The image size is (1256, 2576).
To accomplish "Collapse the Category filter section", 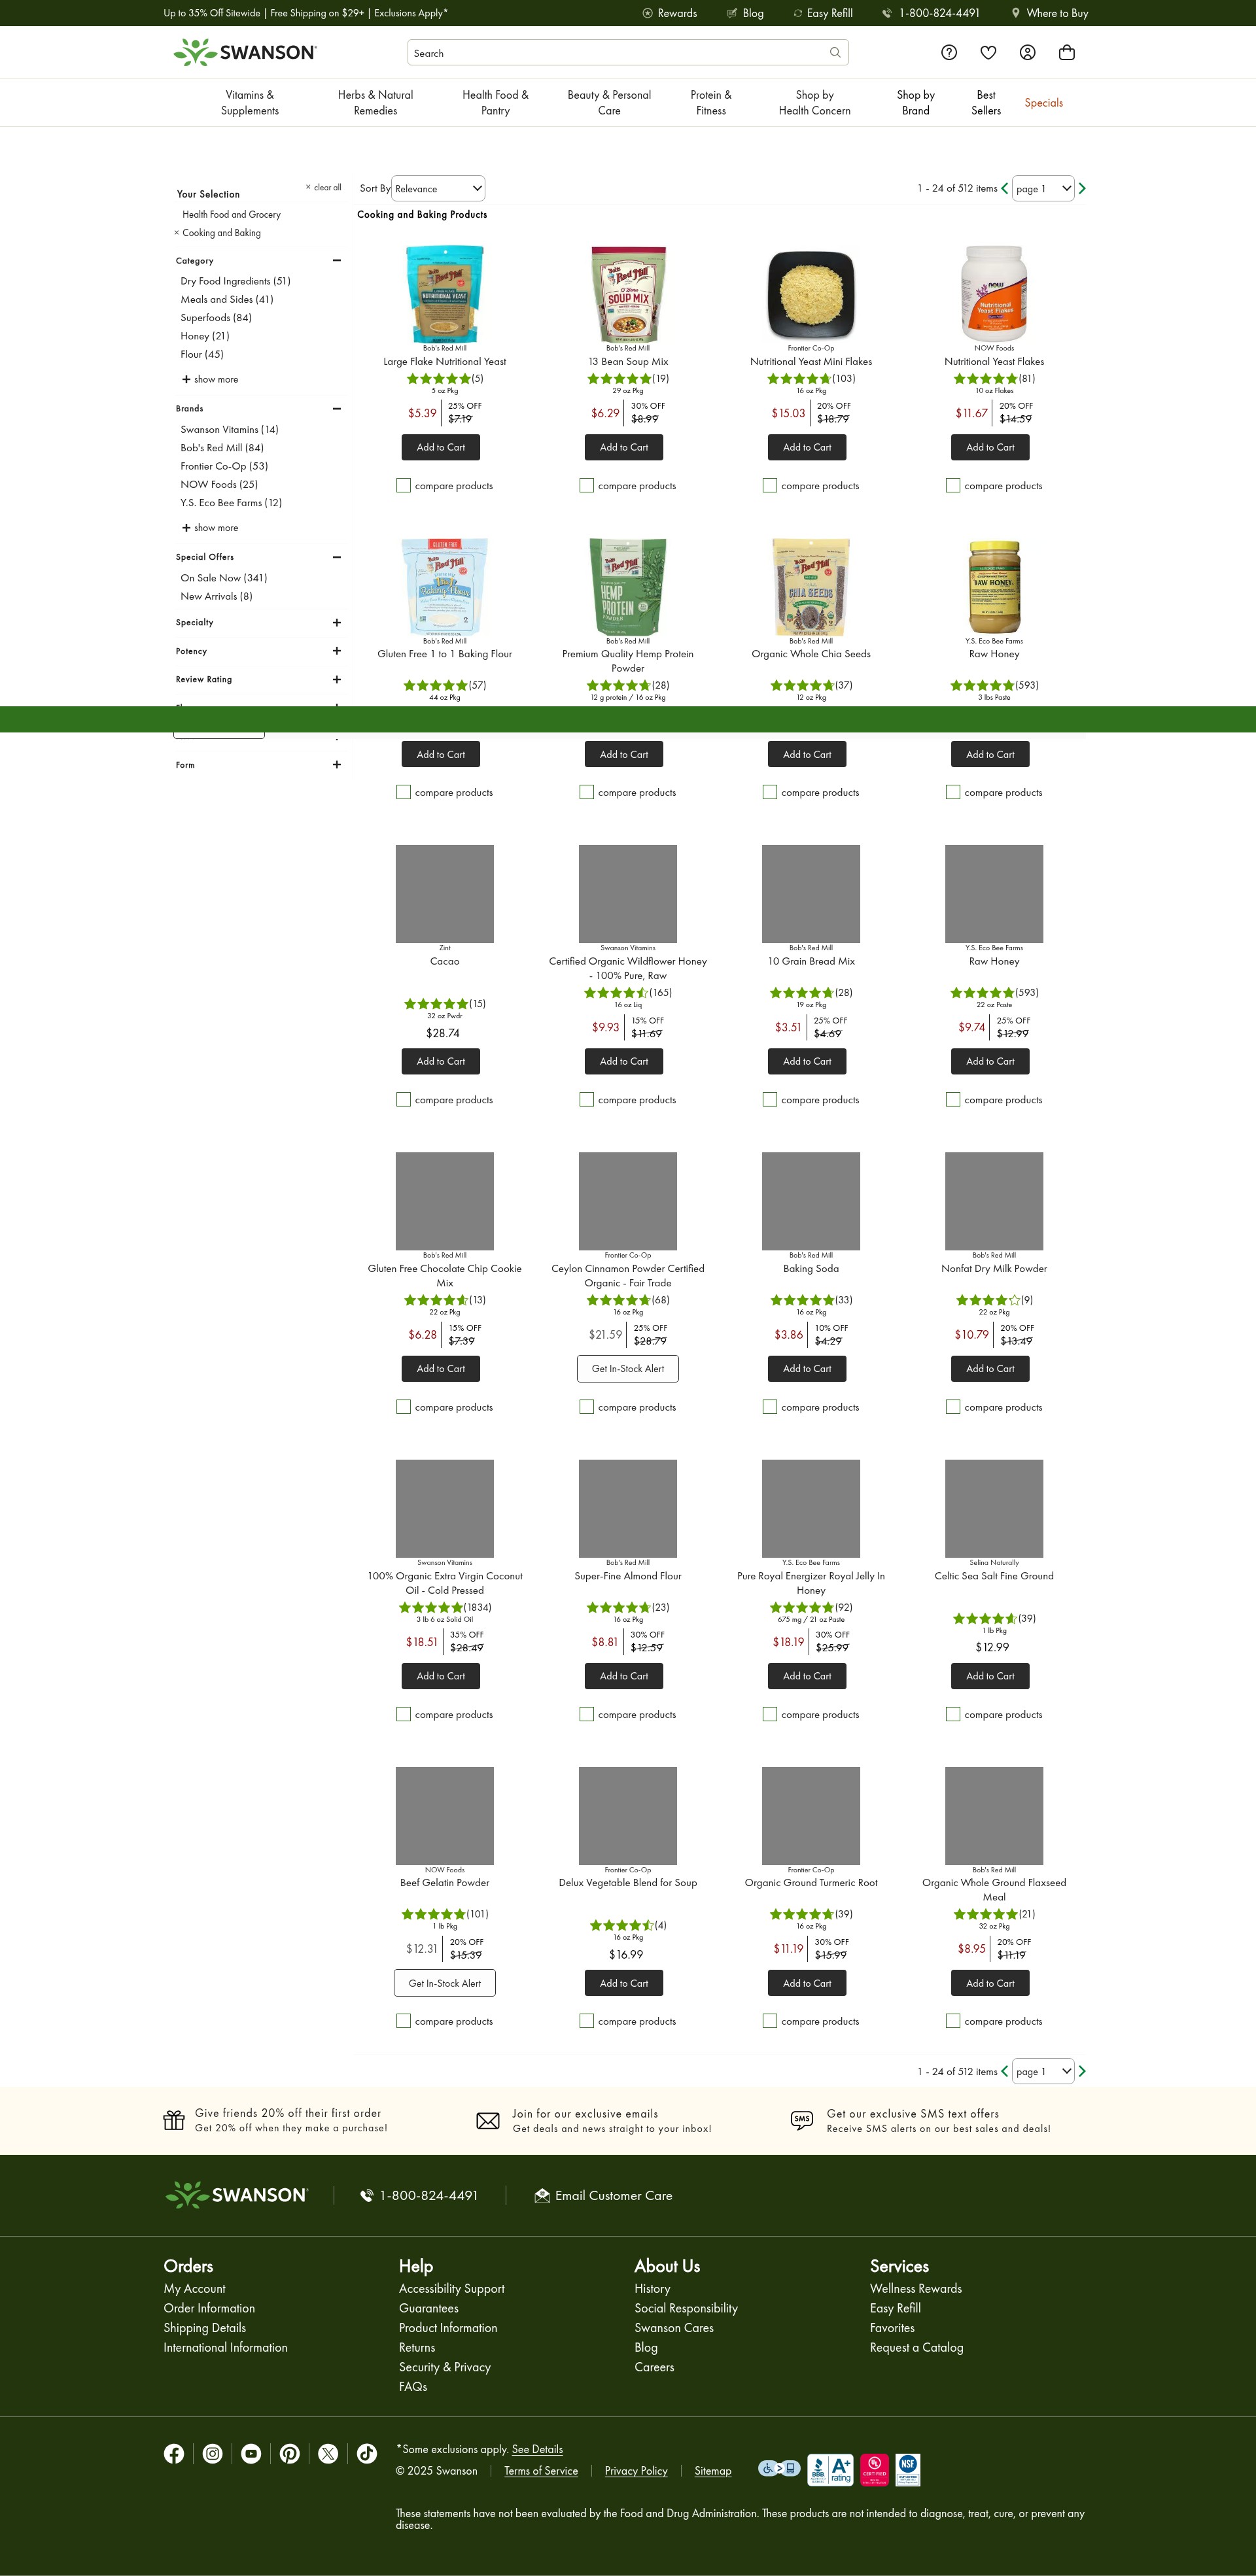I will (337, 260).
